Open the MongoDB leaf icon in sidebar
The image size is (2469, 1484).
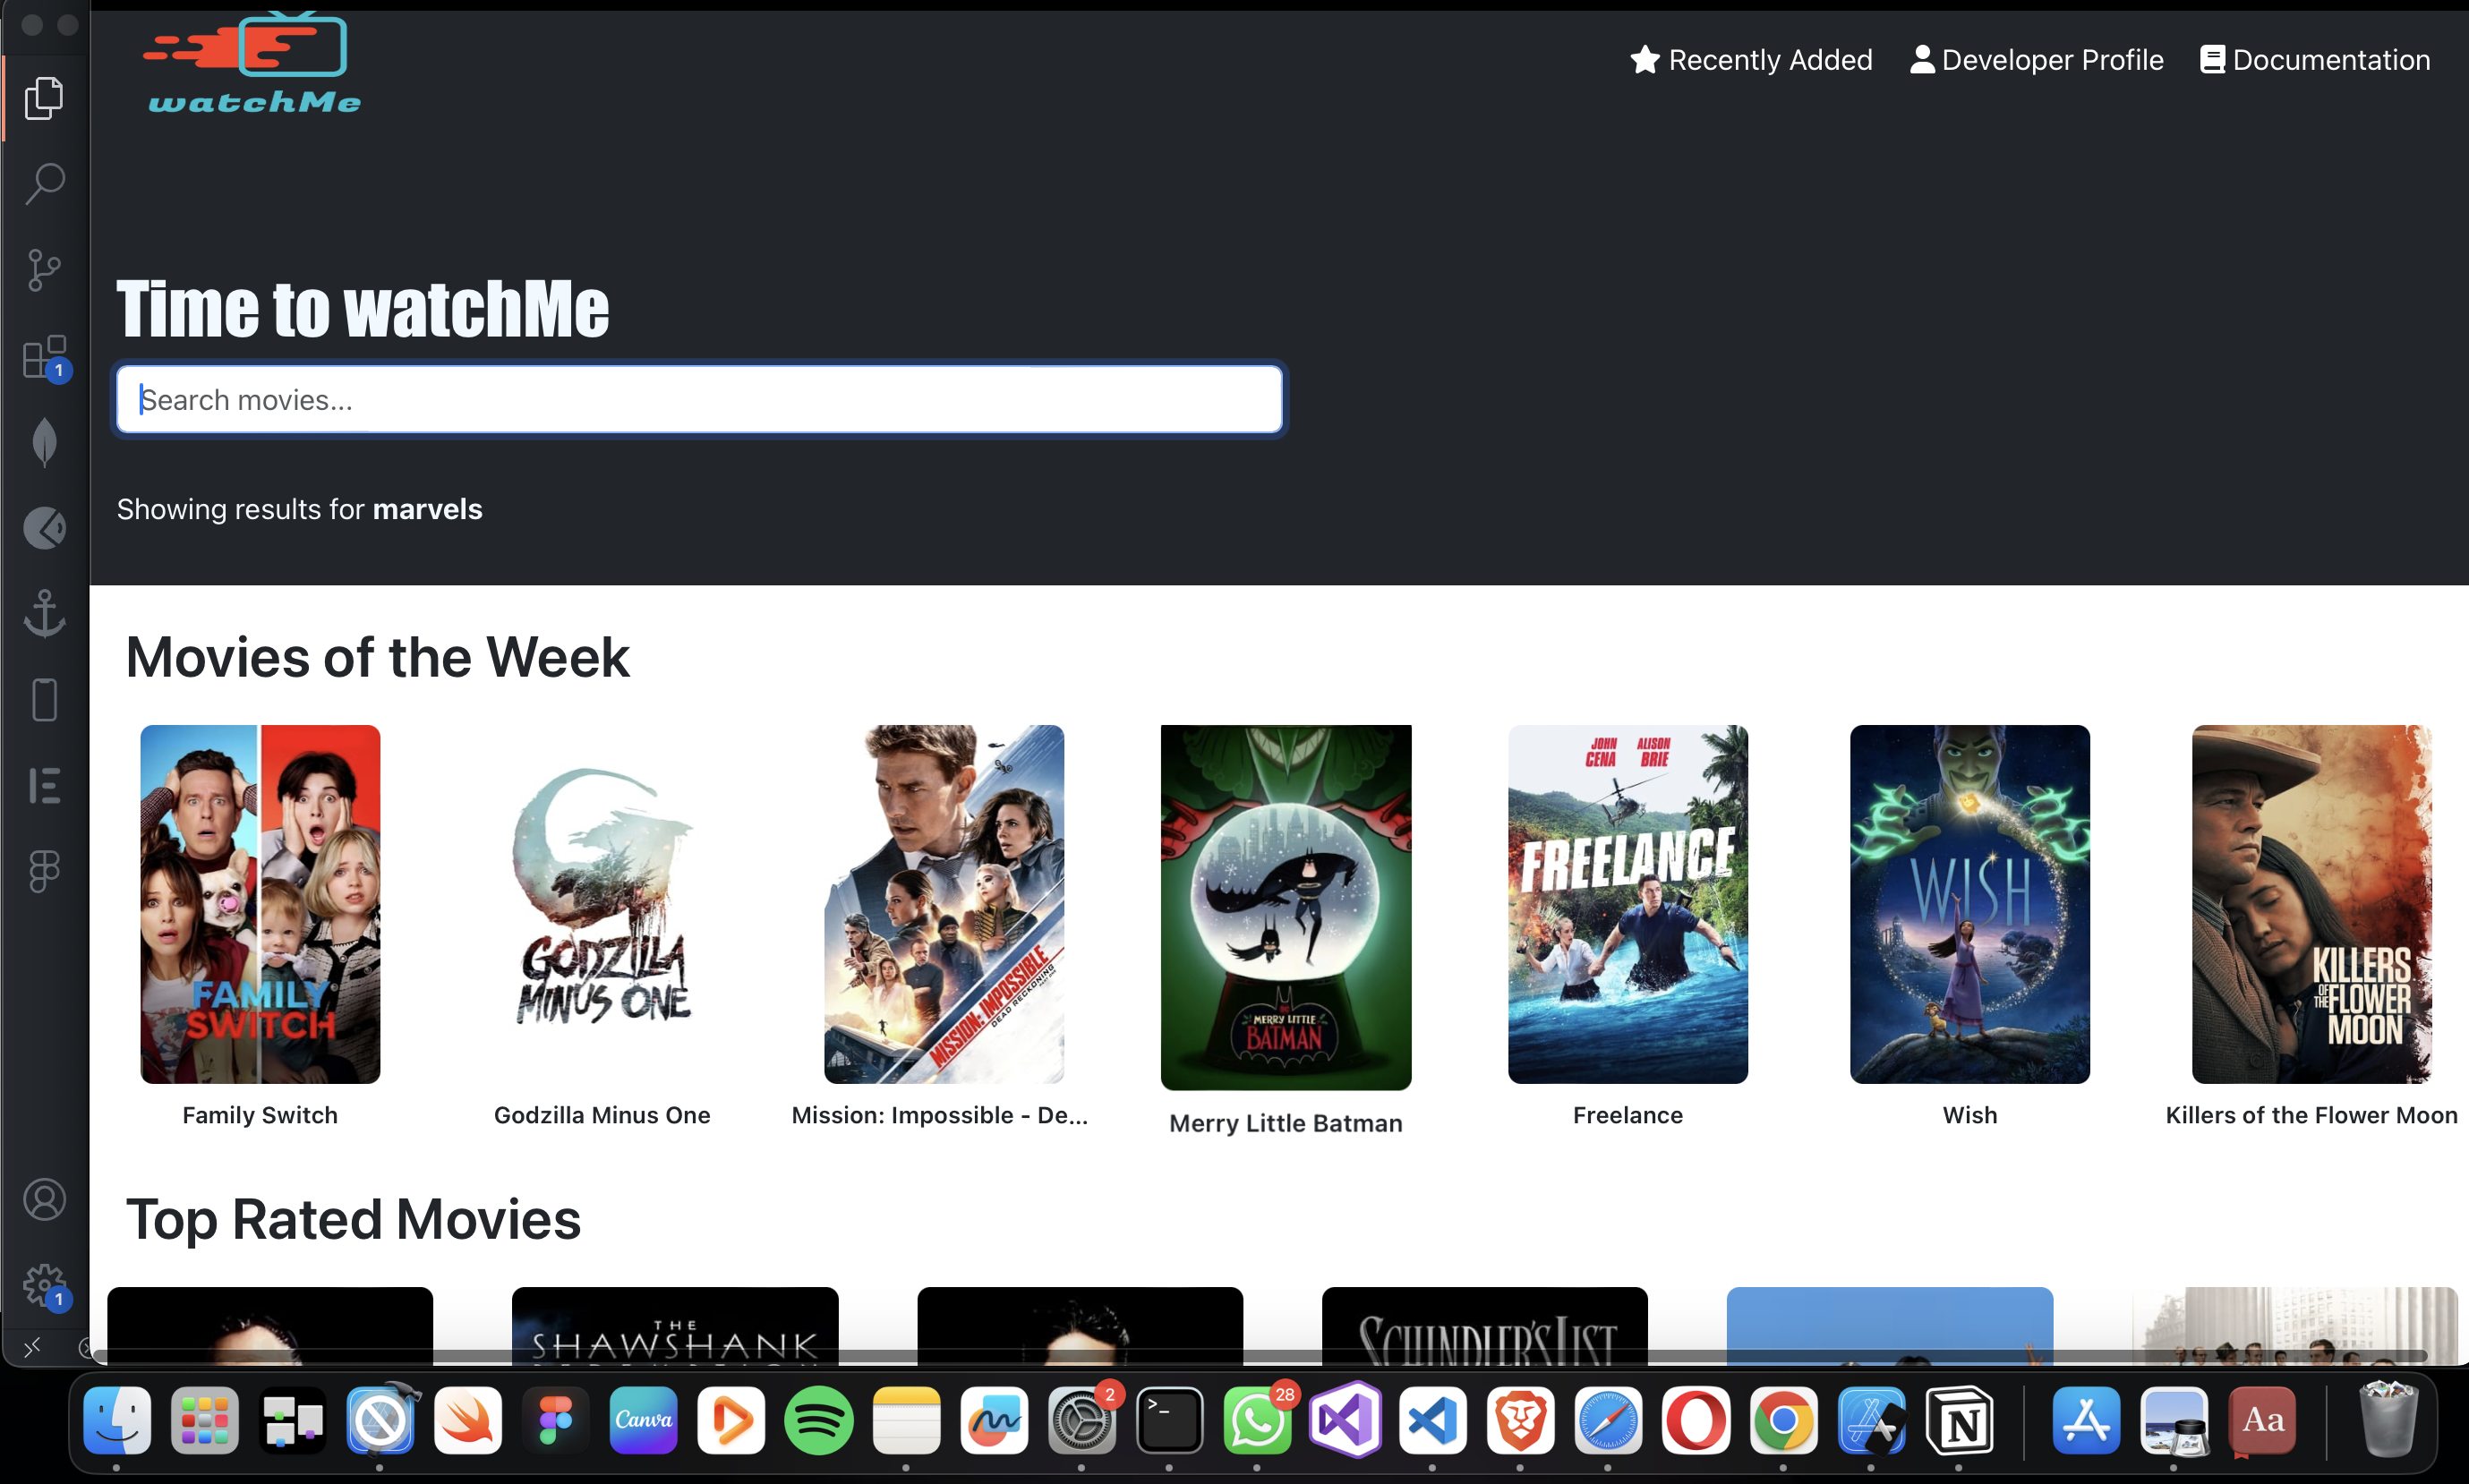(x=44, y=442)
